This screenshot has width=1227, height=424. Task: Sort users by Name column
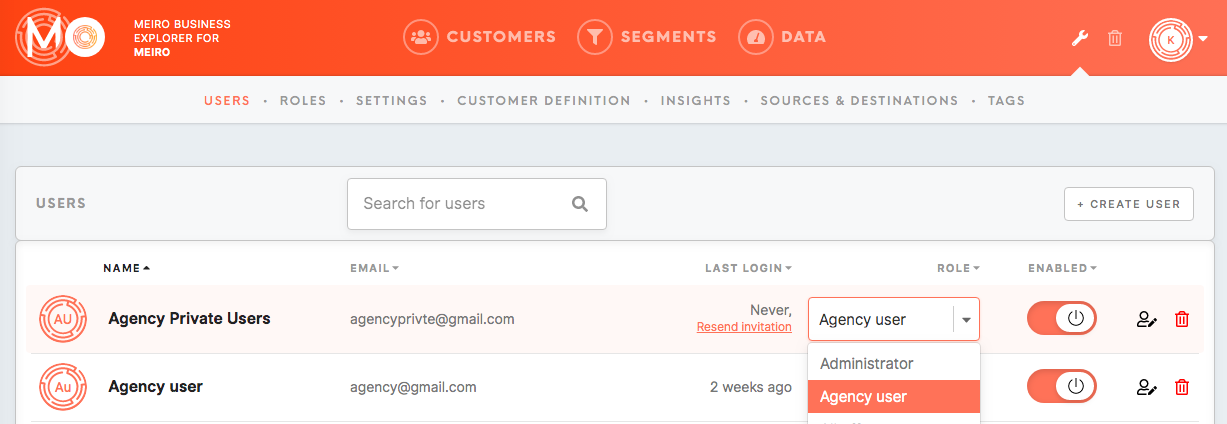point(127,268)
